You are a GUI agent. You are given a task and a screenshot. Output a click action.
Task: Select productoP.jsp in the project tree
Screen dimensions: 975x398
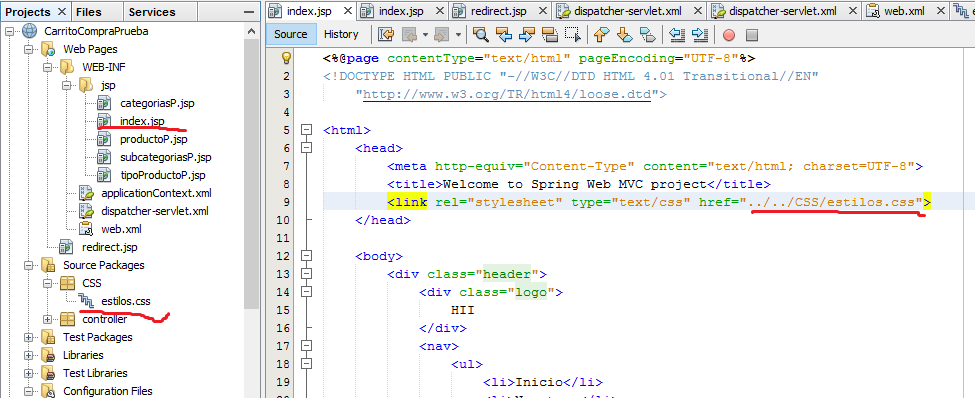point(153,139)
